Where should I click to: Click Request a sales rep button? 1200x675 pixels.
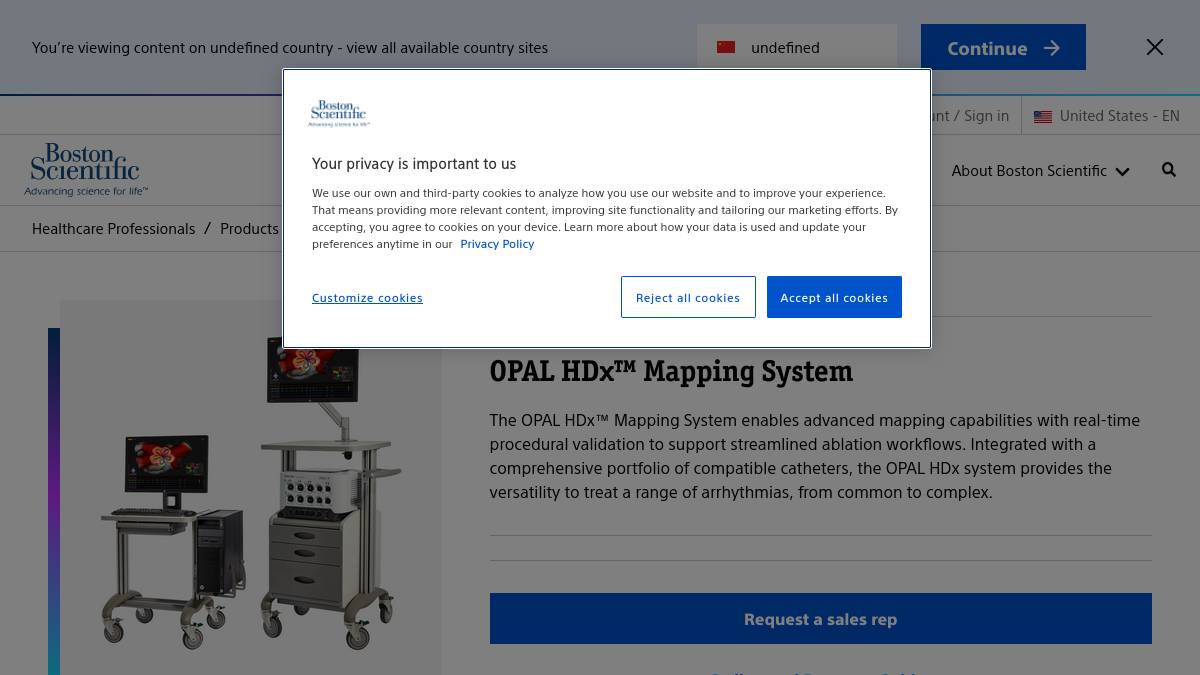click(x=820, y=619)
